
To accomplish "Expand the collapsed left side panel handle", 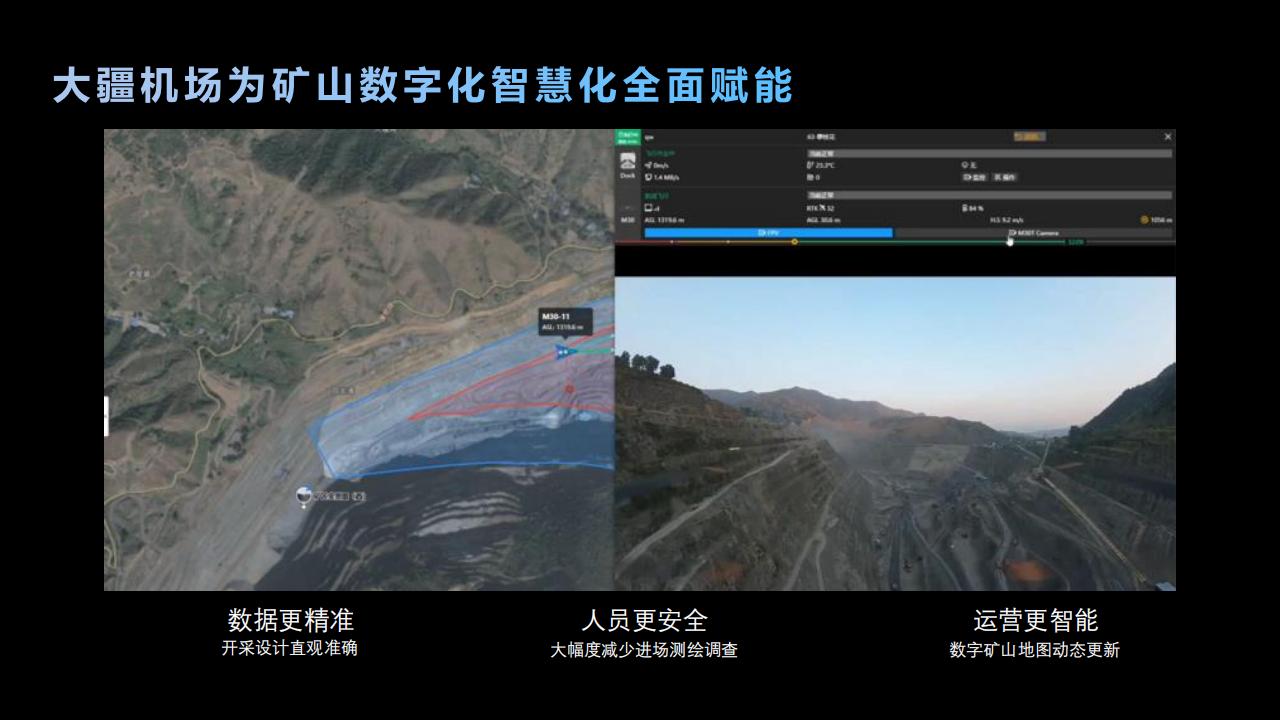I will click(x=106, y=416).
